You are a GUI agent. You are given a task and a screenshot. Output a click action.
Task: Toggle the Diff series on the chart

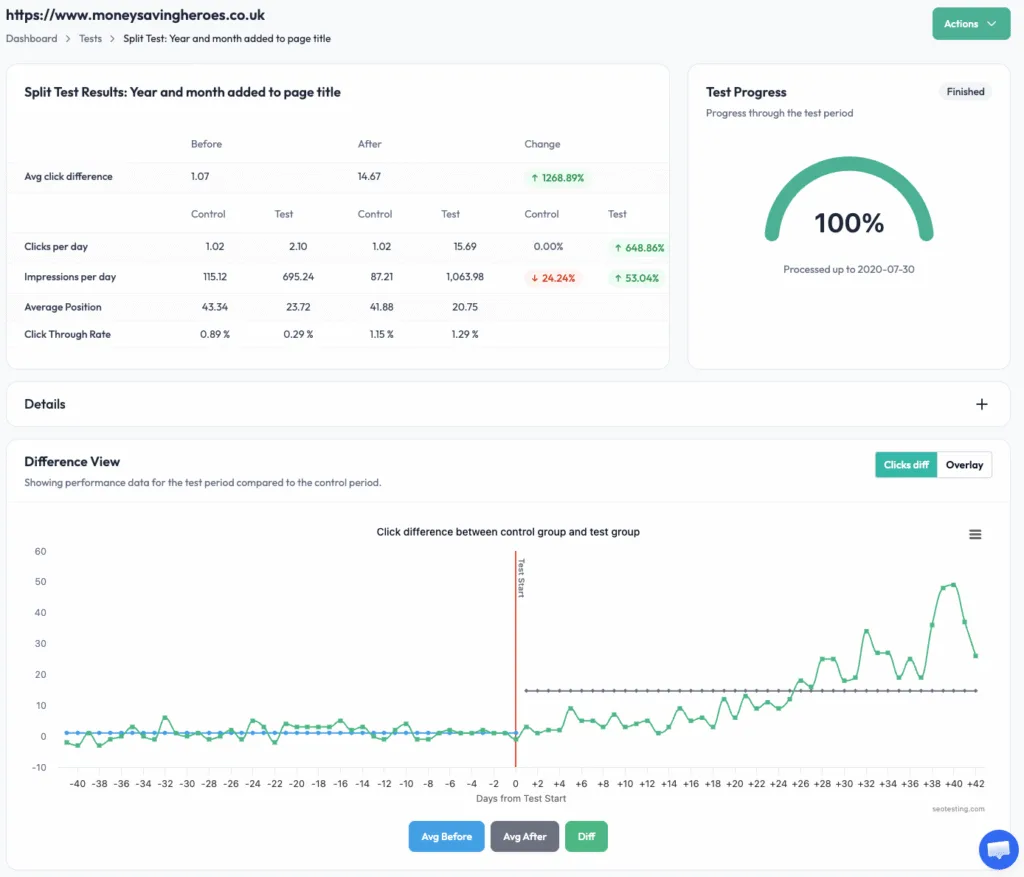pyautogui.click(x=586, y=836)
